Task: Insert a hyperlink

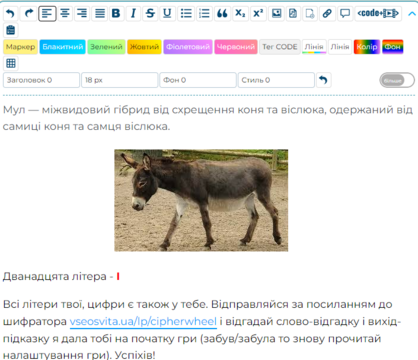Action: point(327,14)
